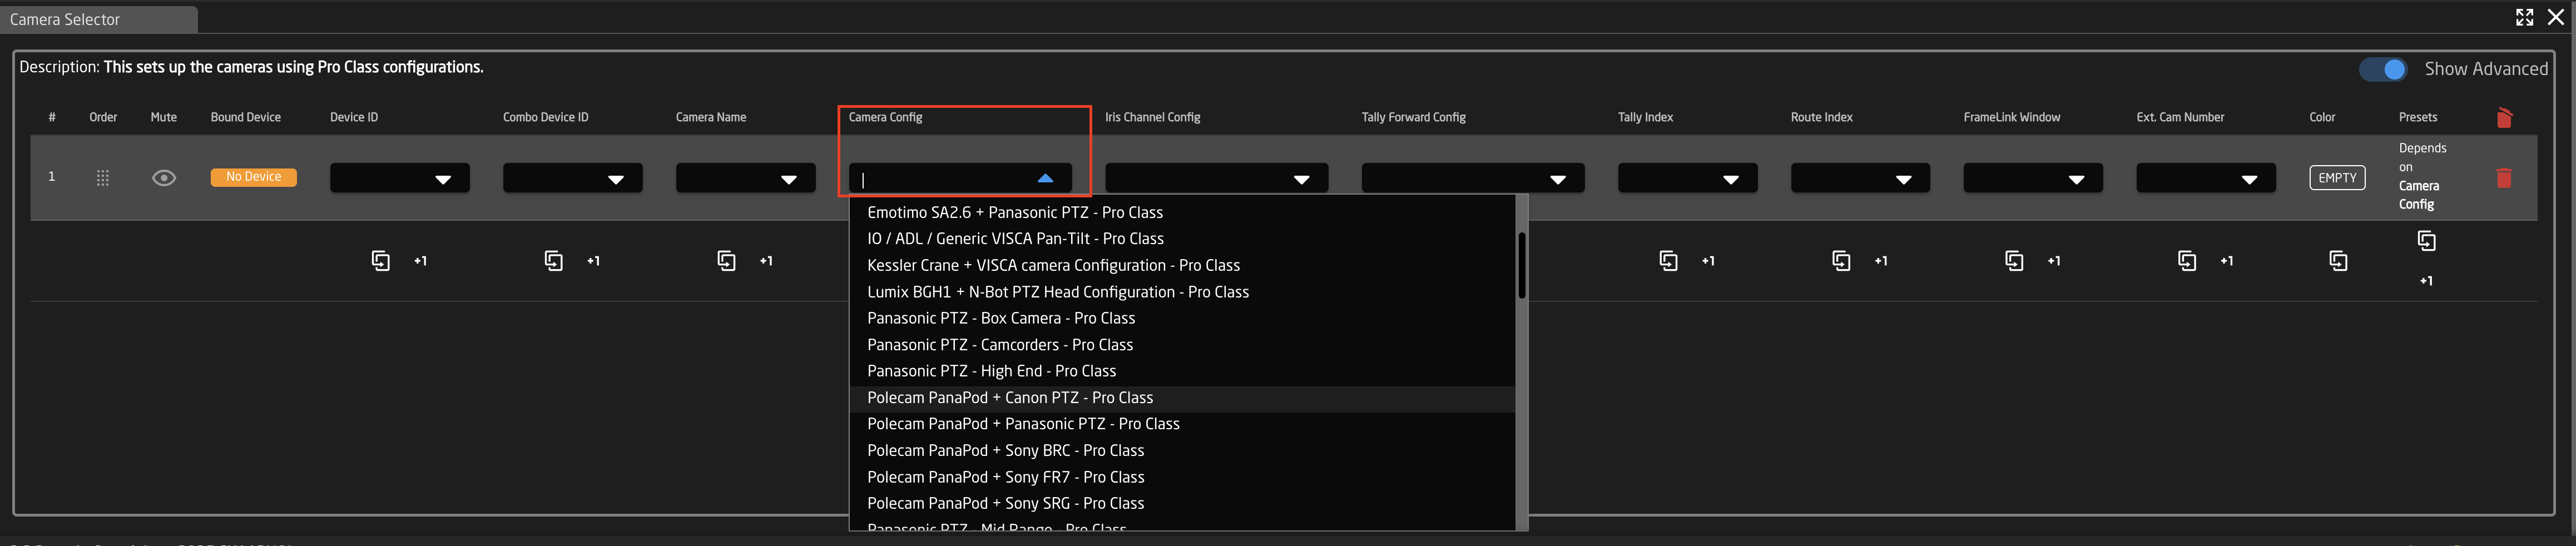
Task: Click the No Device bound device badge
Action: point(253,177)
